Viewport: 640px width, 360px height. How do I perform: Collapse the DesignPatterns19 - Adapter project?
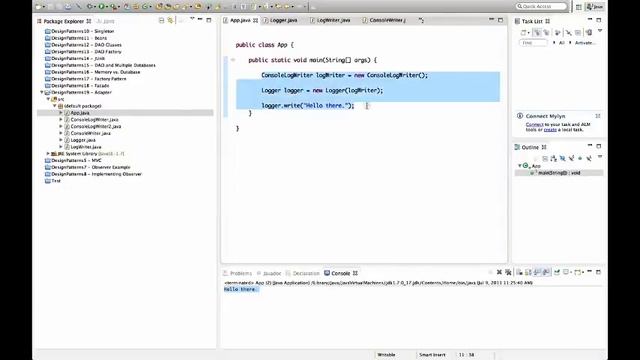pos(42,92)
